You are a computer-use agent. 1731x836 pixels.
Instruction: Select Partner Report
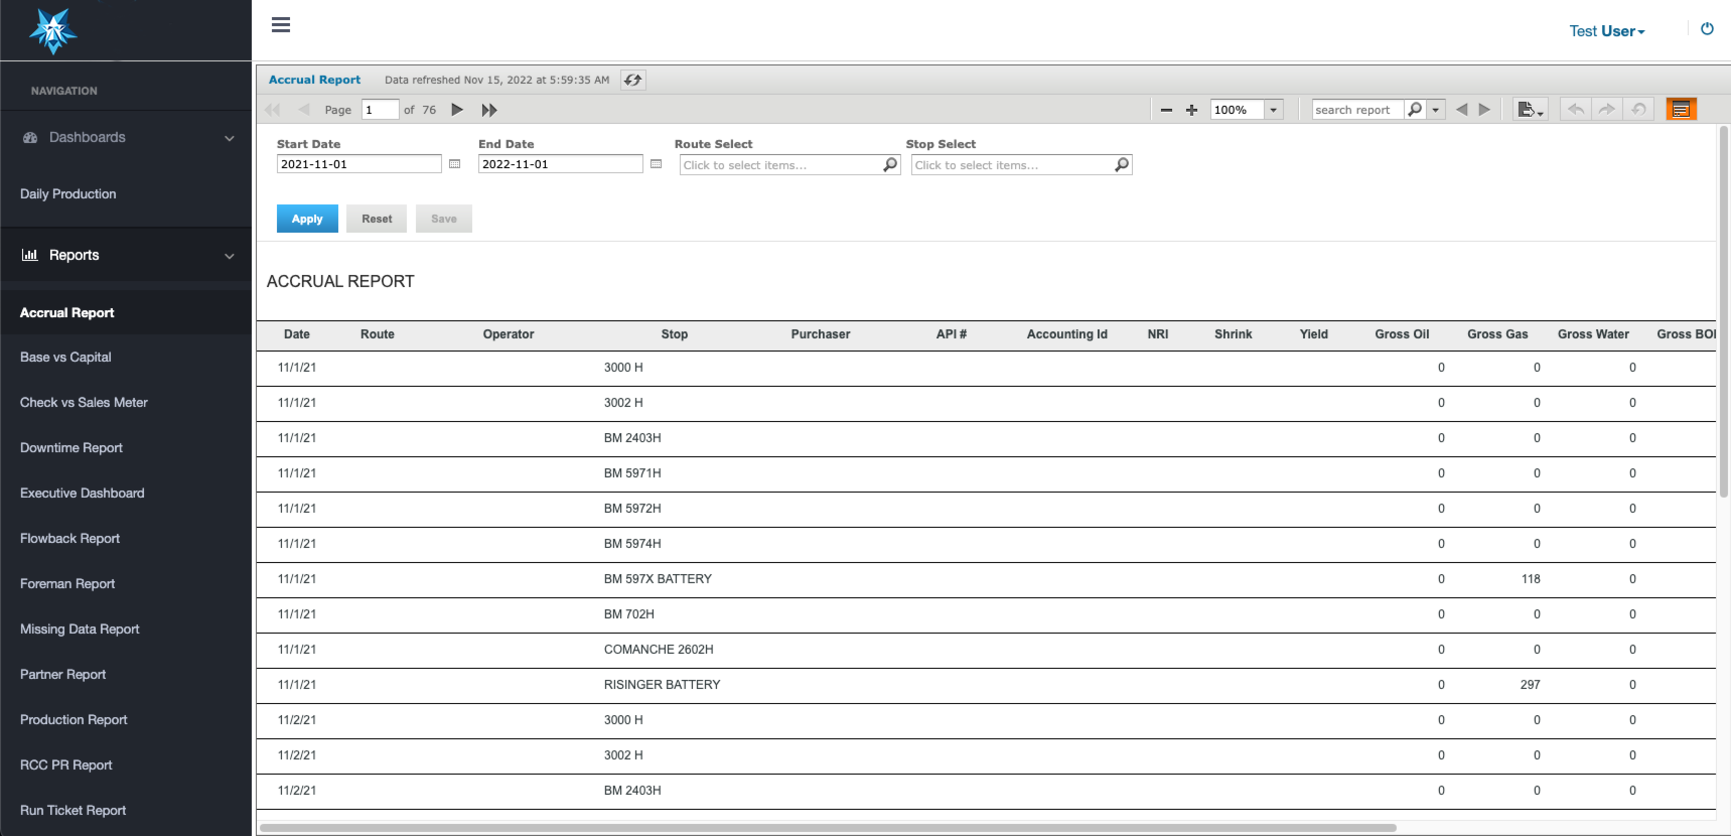coord(63,674)
